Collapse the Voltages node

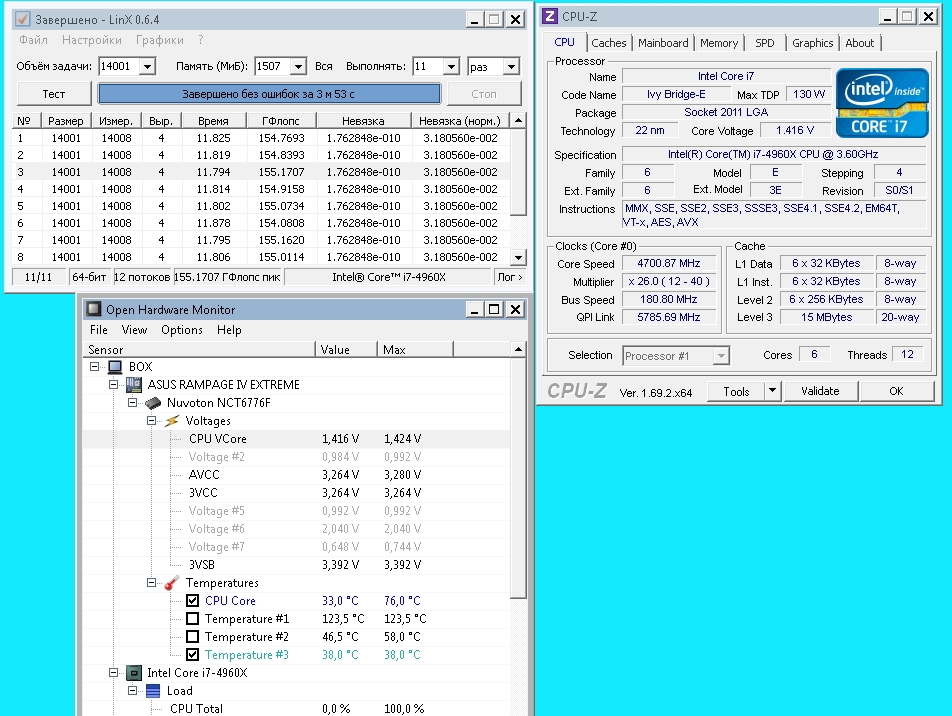pos(151,420)
